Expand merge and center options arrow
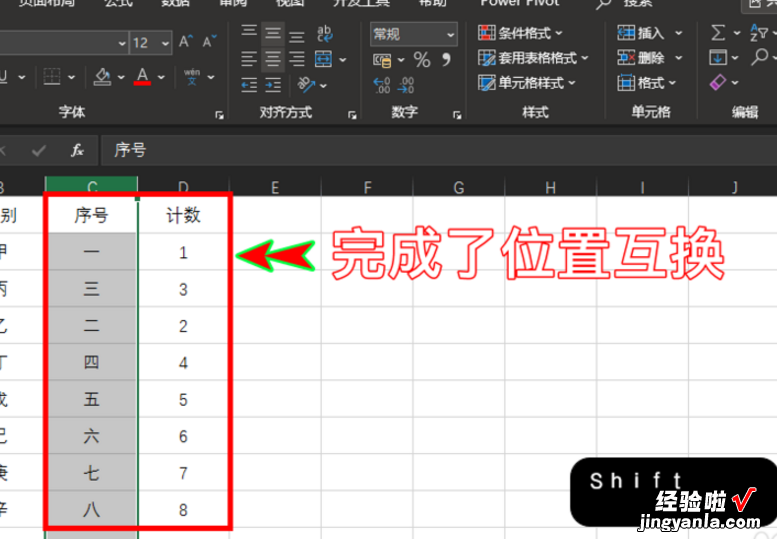The image size is (777, 539). [342, 60]
